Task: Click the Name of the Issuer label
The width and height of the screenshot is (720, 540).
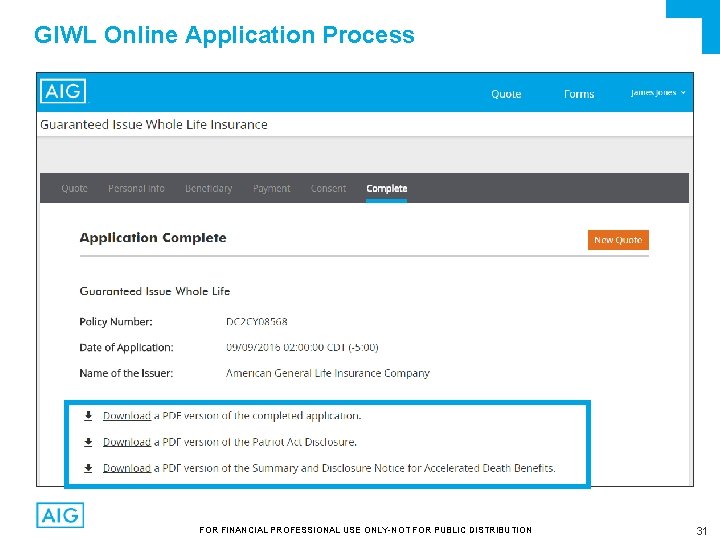Action: coord(126,373)
